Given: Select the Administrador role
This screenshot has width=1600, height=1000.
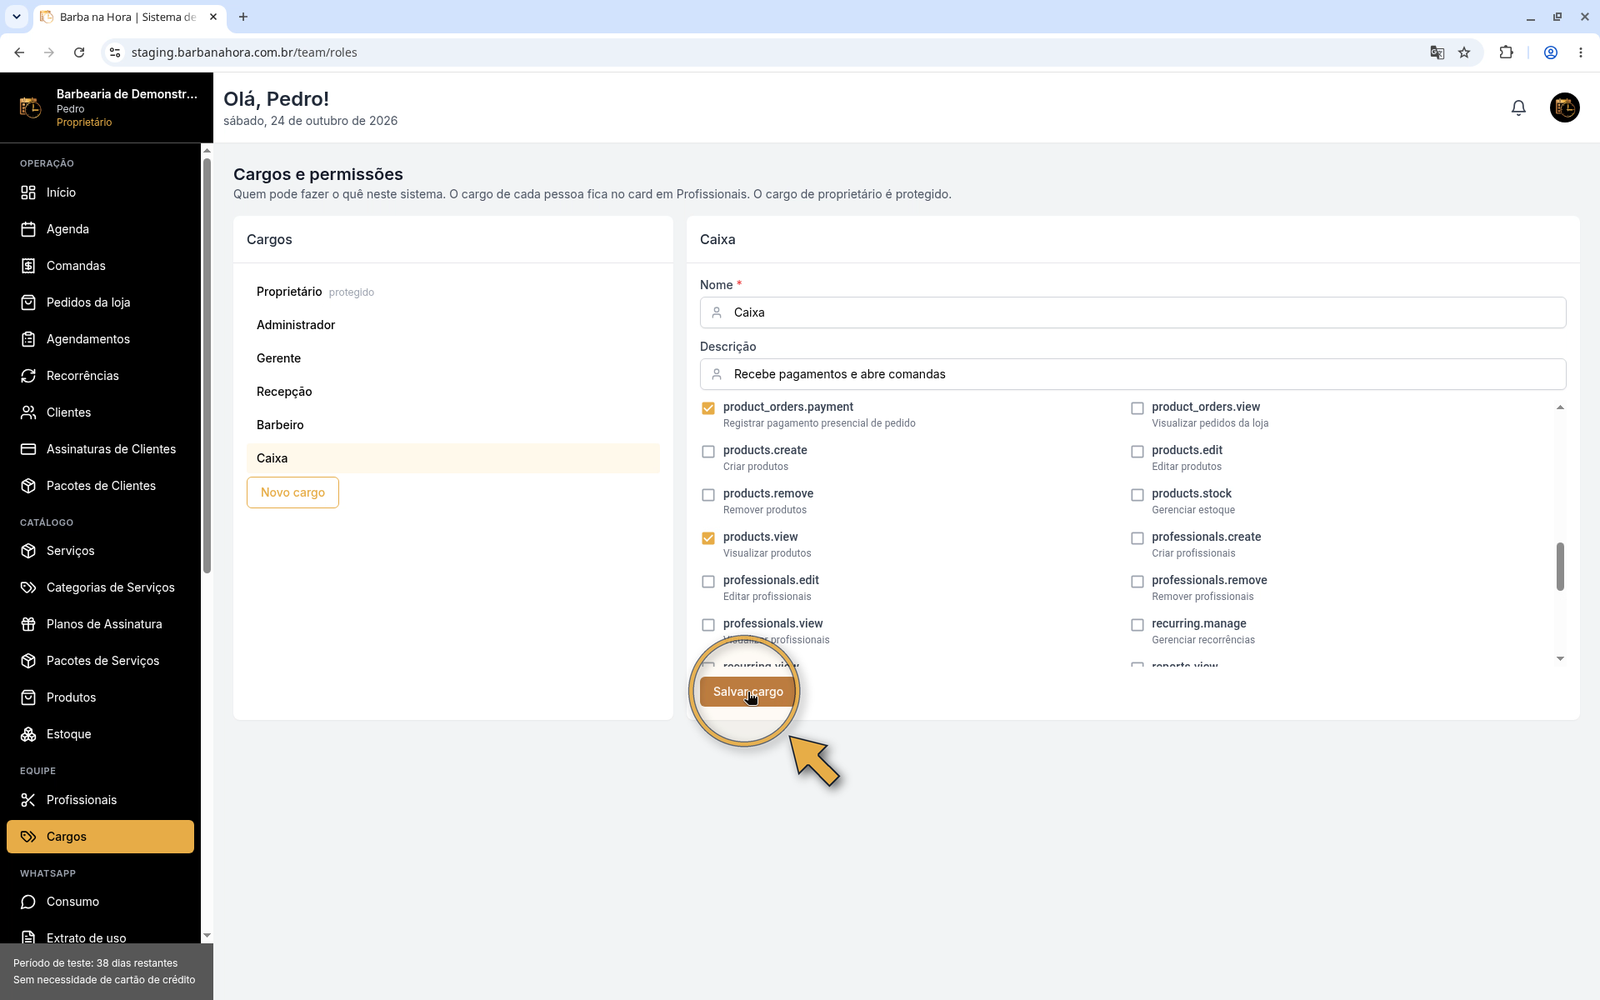Looking at the screenshot, I should pyautogui.click(x=453, y=325).
